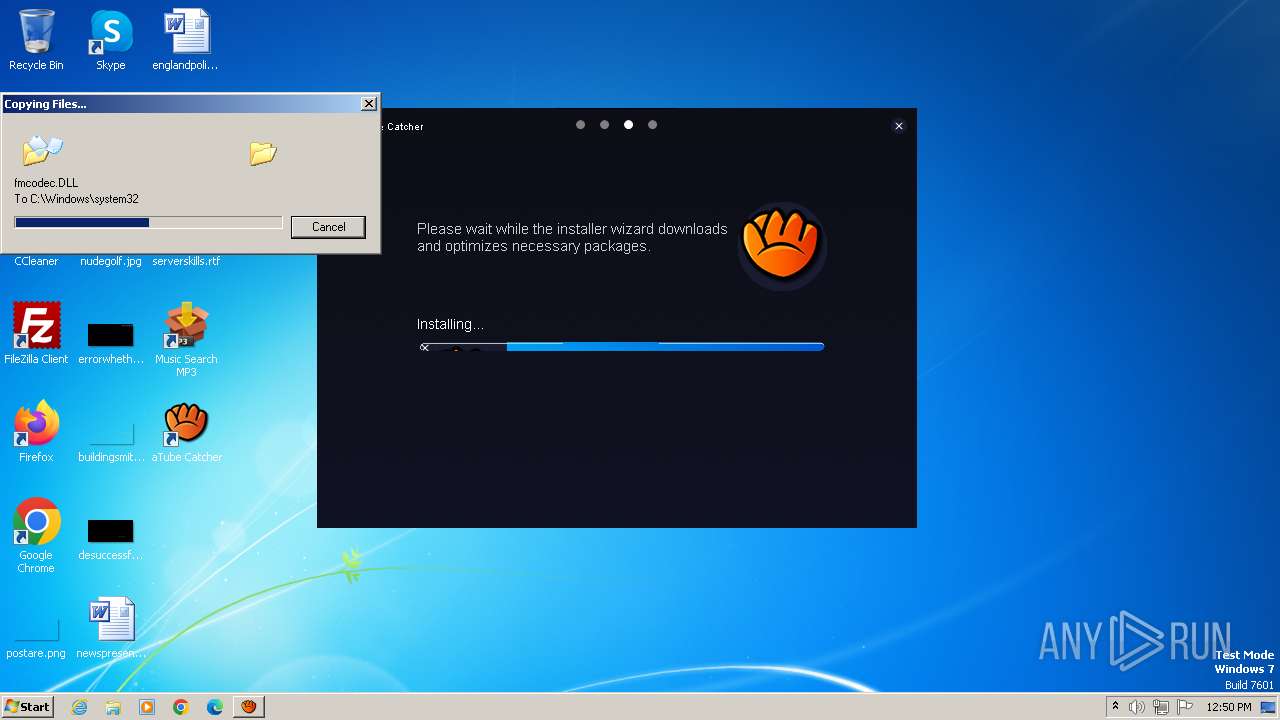Screen dimensions: 1280x720
Task: Open the Skype desktop shortcut
Action: [110, 40]
